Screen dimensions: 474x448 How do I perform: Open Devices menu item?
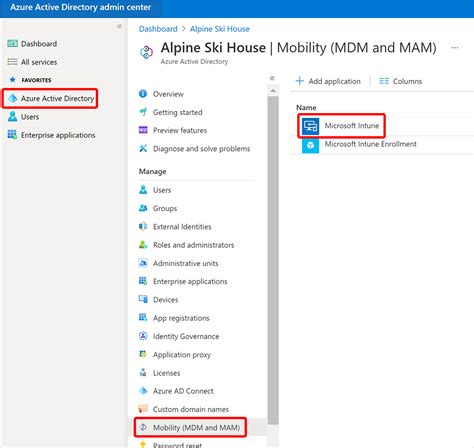(x=166, y=300)
